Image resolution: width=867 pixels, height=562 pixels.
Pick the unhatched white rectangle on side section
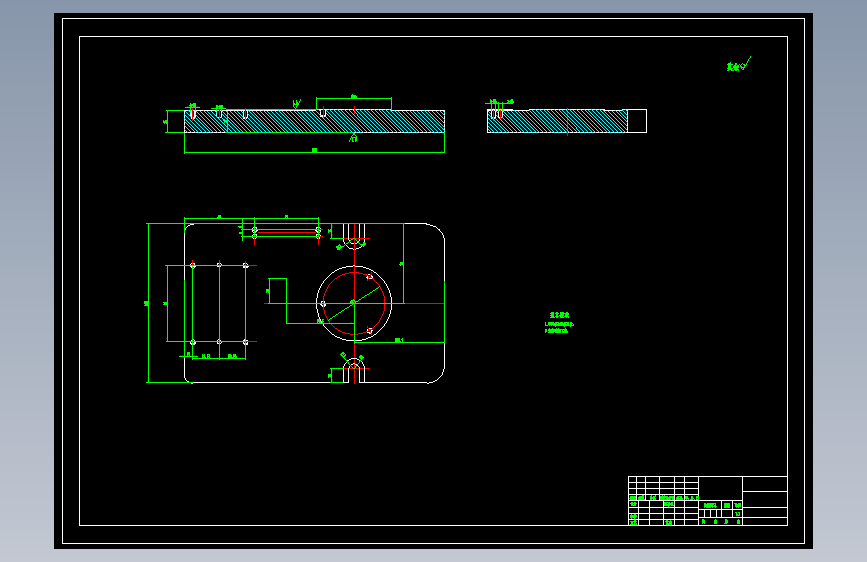coord(637,121)
